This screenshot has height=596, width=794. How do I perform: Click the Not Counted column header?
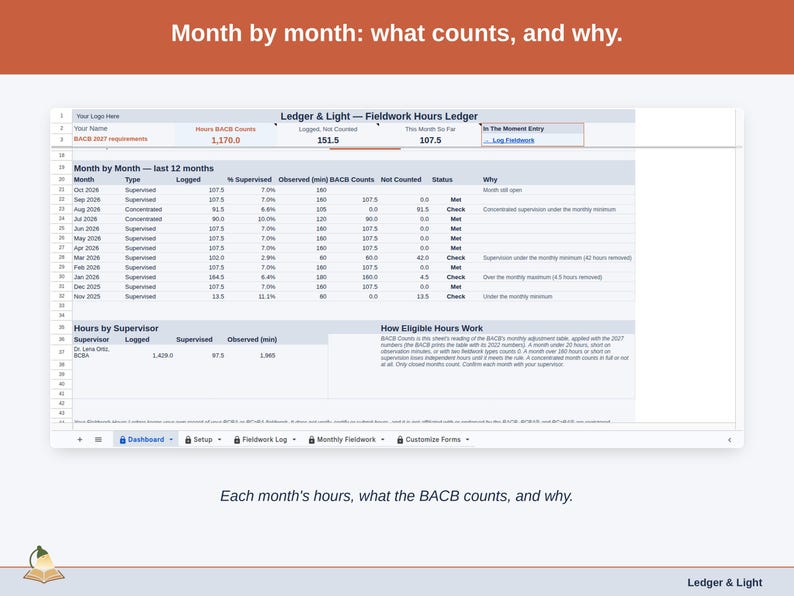(x=401, y=180)
